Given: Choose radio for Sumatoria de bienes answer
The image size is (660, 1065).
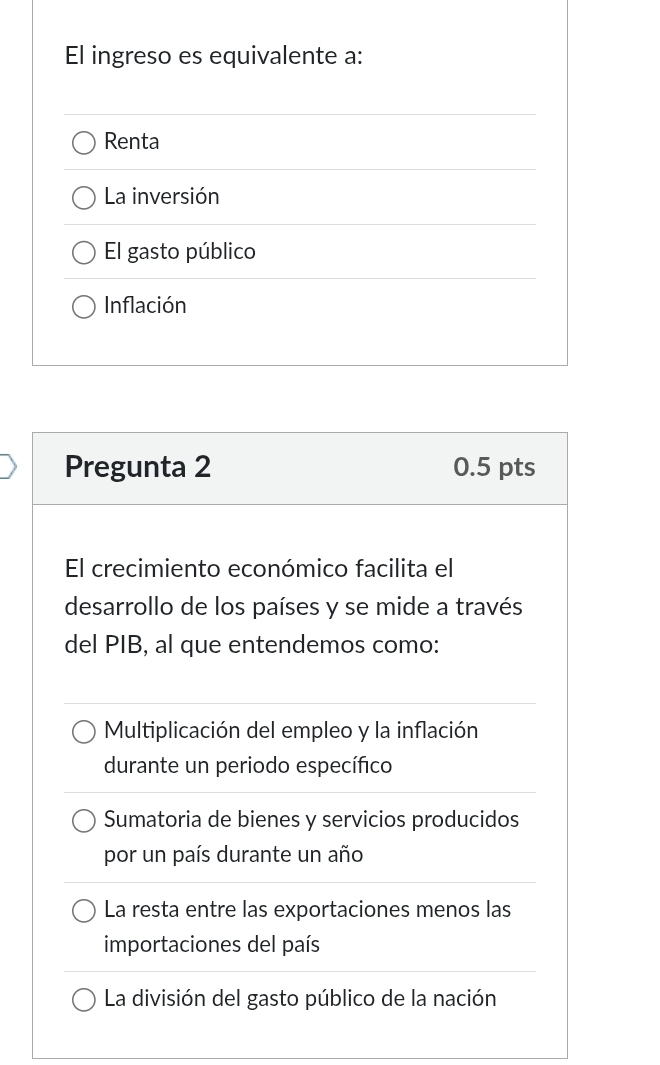Looking at the screenshot, I should (x=84, y=821).
